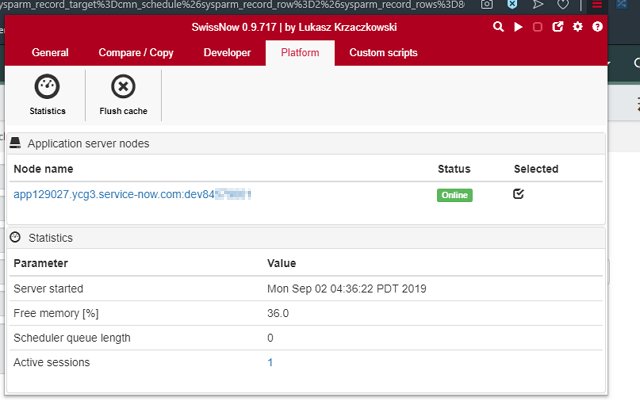
Task: Click the play icon in SwissNow header
Action: pyautogui.click(x=518, y=27)
